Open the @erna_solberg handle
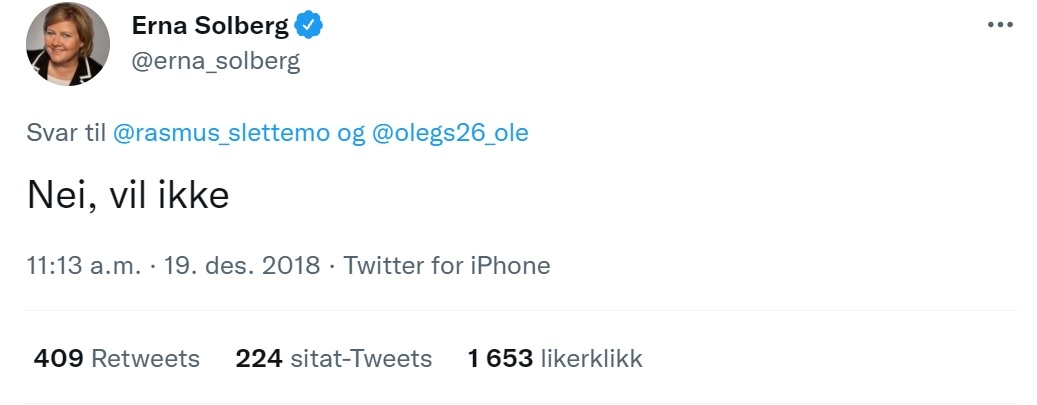Viewport: 1037px width, 405px height. pyautogui.click(x=215, y=61)
